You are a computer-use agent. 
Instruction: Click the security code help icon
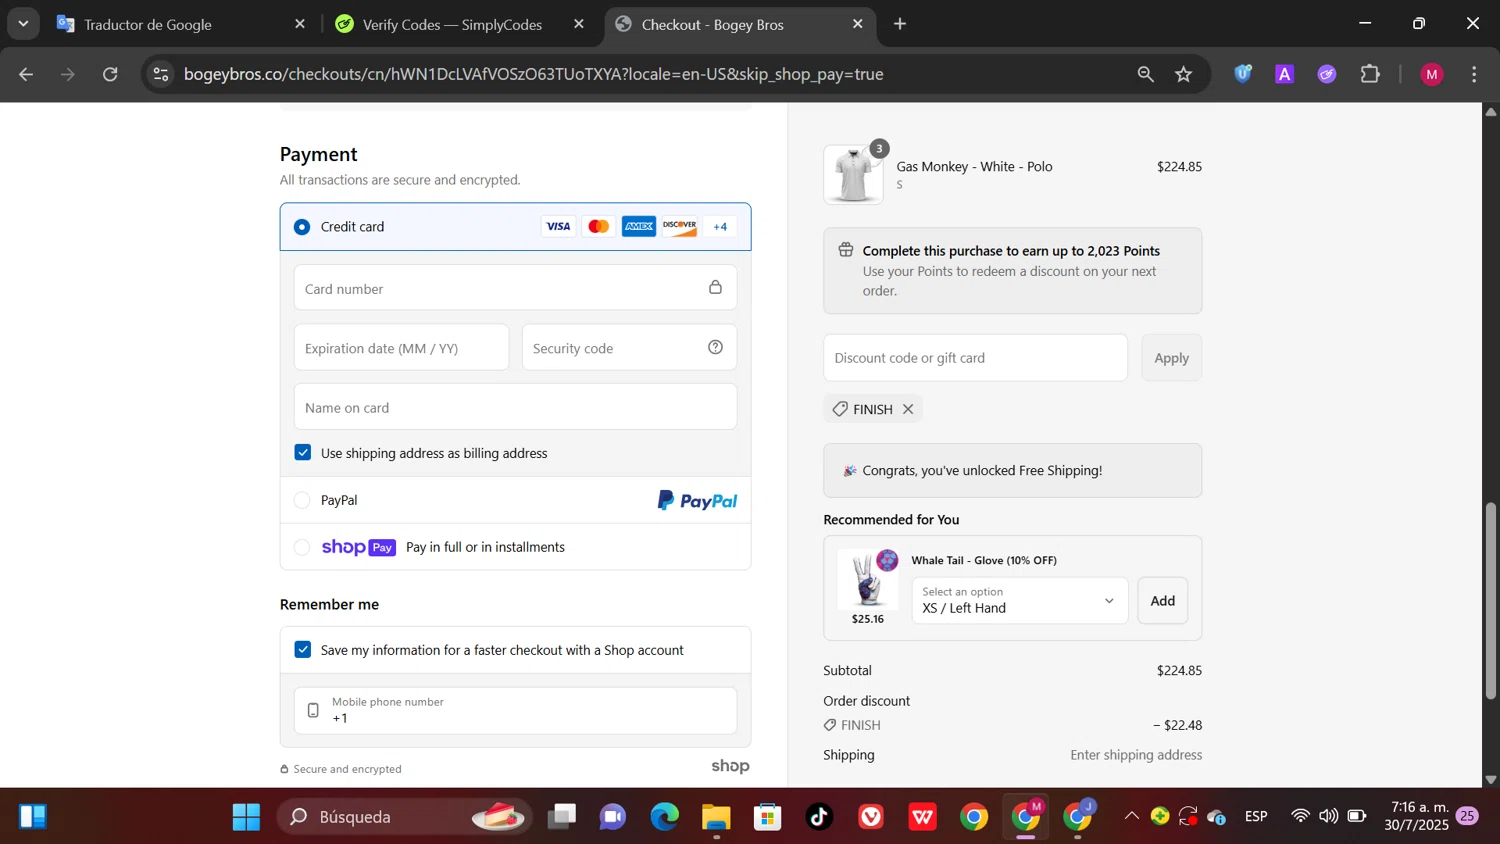coord(715,347)
